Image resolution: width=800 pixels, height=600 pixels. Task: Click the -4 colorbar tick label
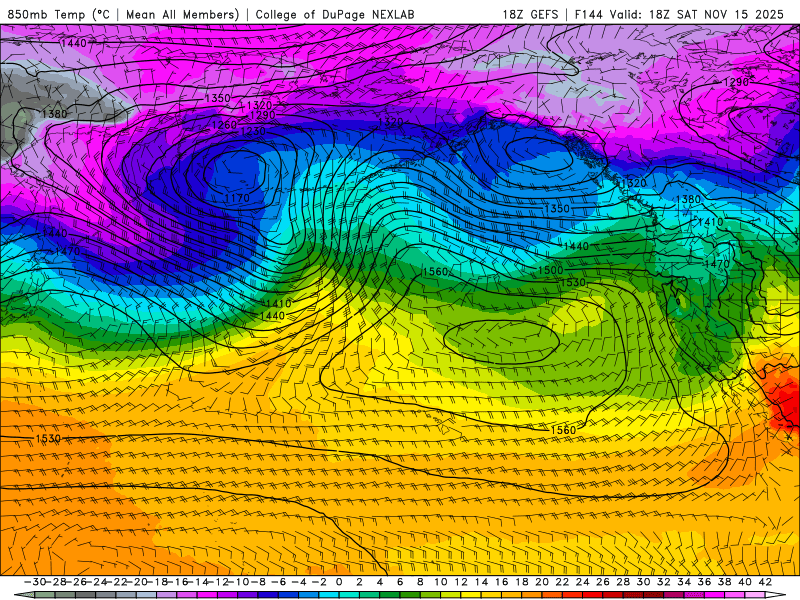(x=299, y=582)
